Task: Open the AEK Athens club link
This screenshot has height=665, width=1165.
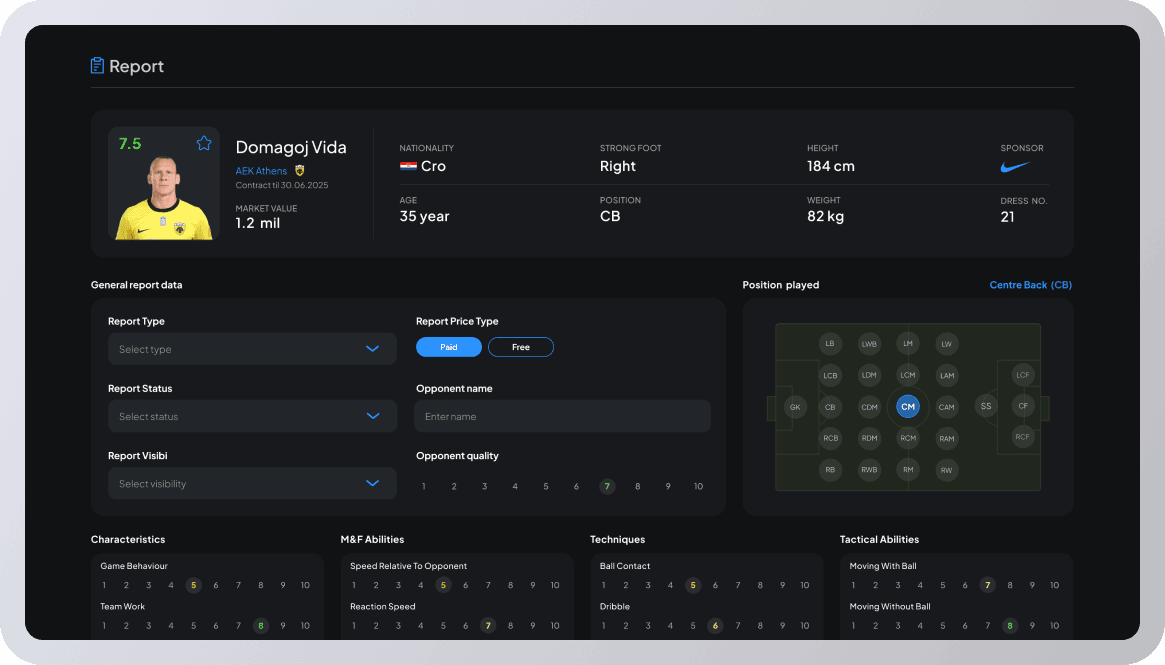Action: [261, 171]
